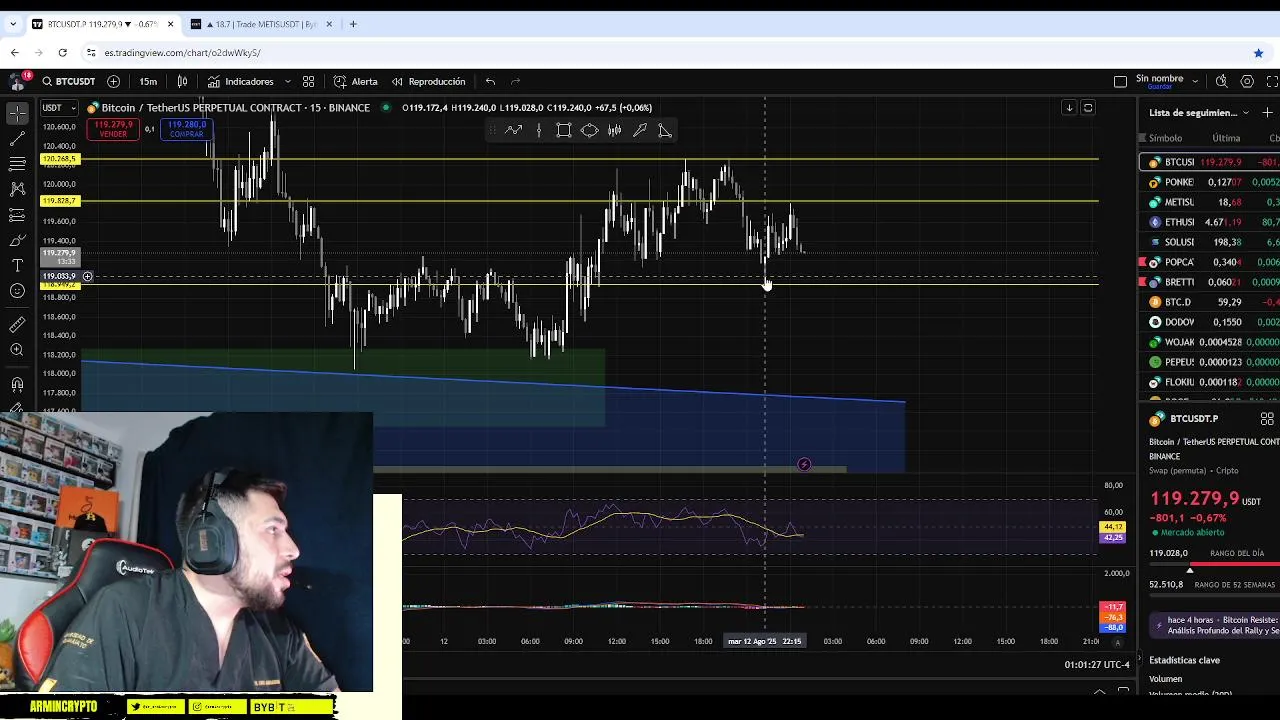This screenshot has width=1280, height=720.
Task: Enter fullscreen mode
Action: tap(1272, 82)
